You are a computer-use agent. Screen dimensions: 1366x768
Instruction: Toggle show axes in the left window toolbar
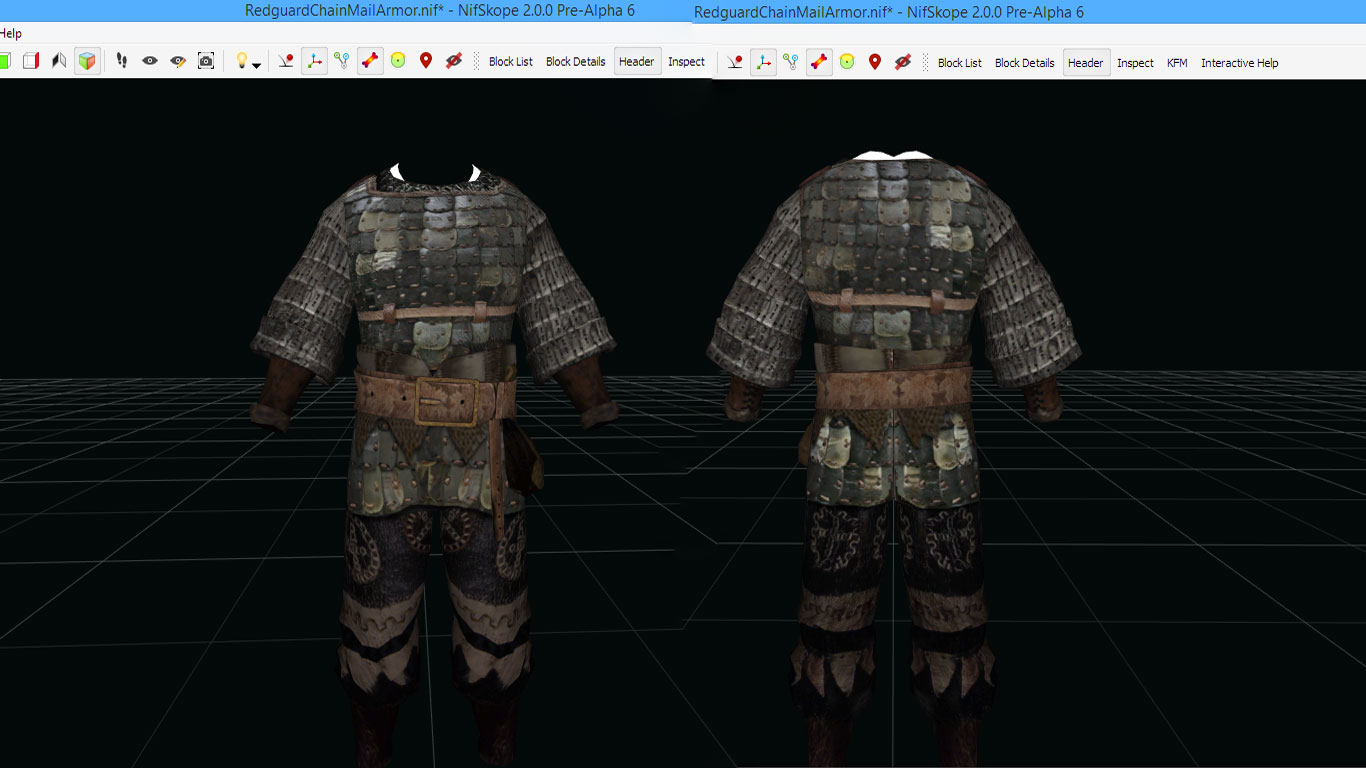click(314, 61)
